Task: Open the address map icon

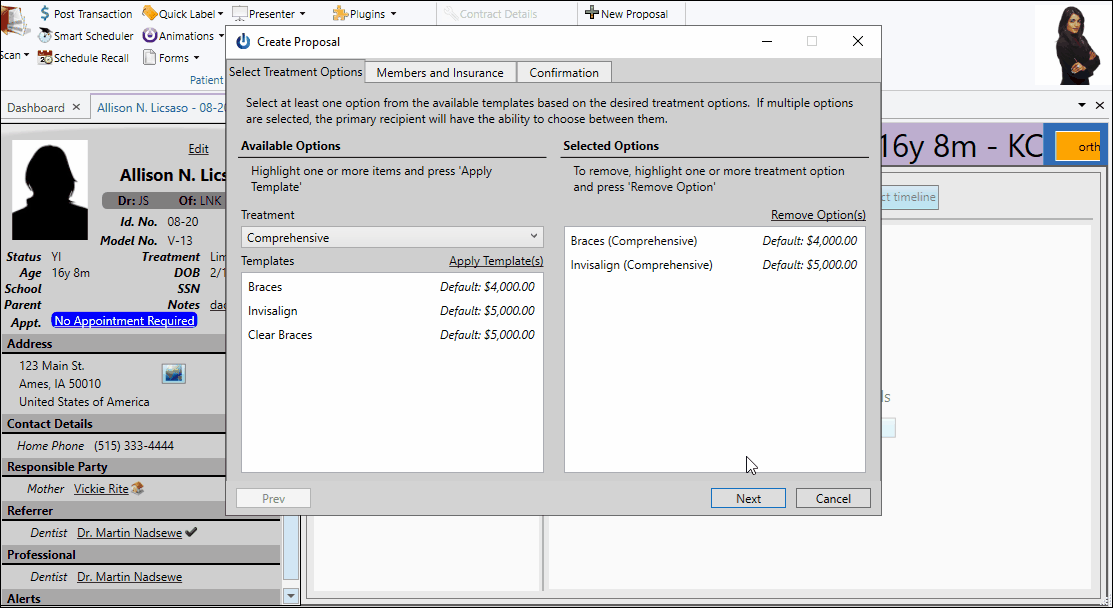Action: (174, 374)
